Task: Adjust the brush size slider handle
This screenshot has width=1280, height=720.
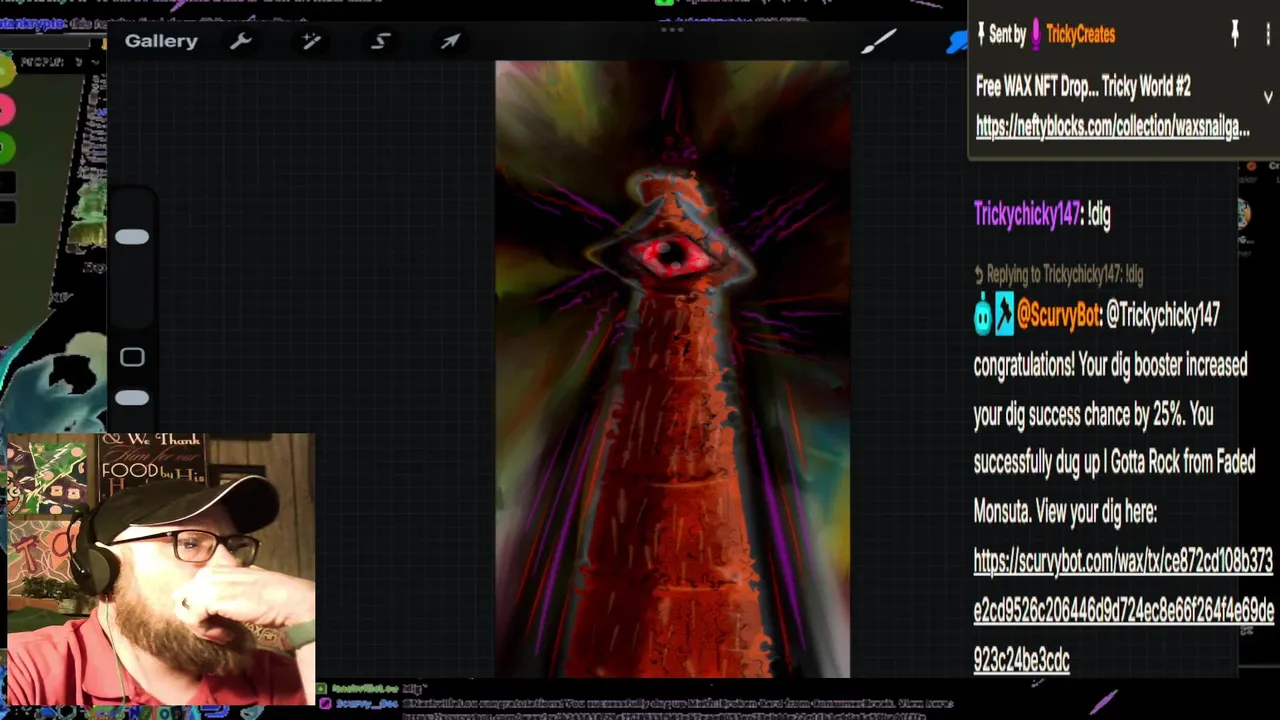Action: pos(132,237)
